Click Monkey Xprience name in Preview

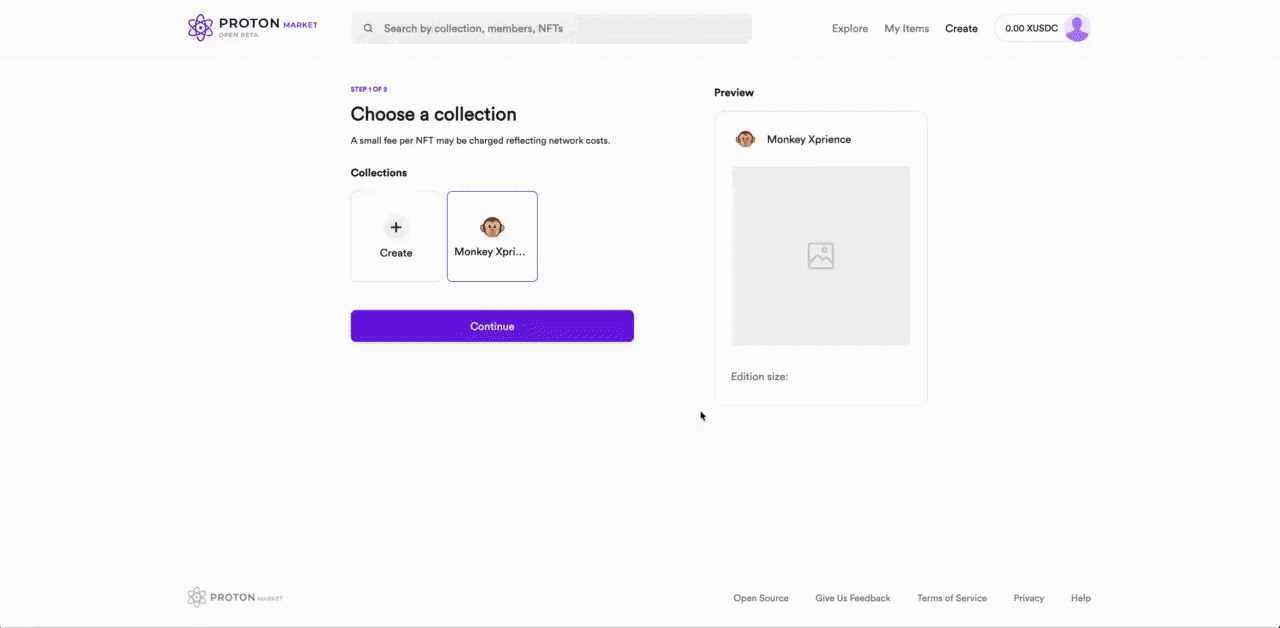(x=809, y=139)
